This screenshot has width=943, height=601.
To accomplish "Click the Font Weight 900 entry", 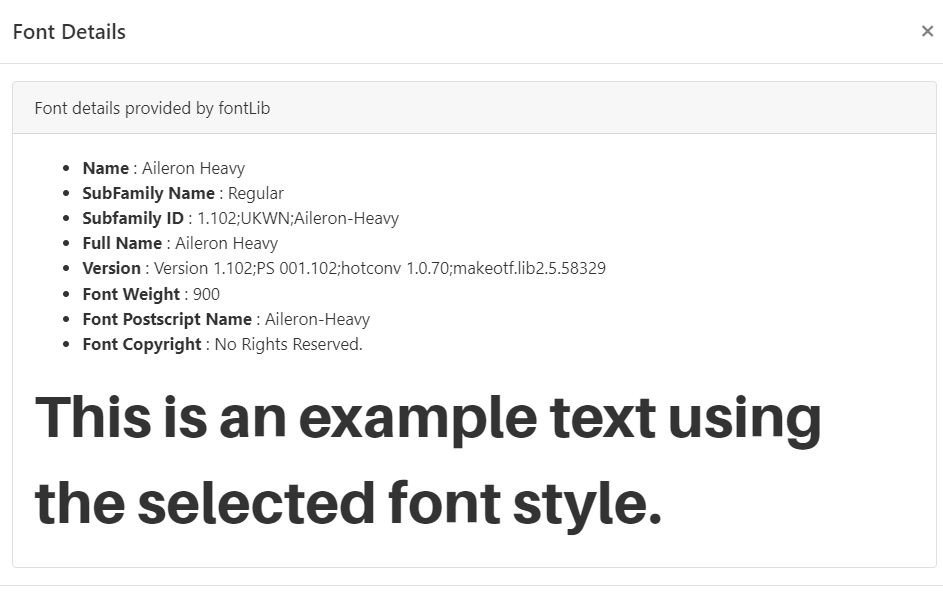I will (x=149, y=293).
